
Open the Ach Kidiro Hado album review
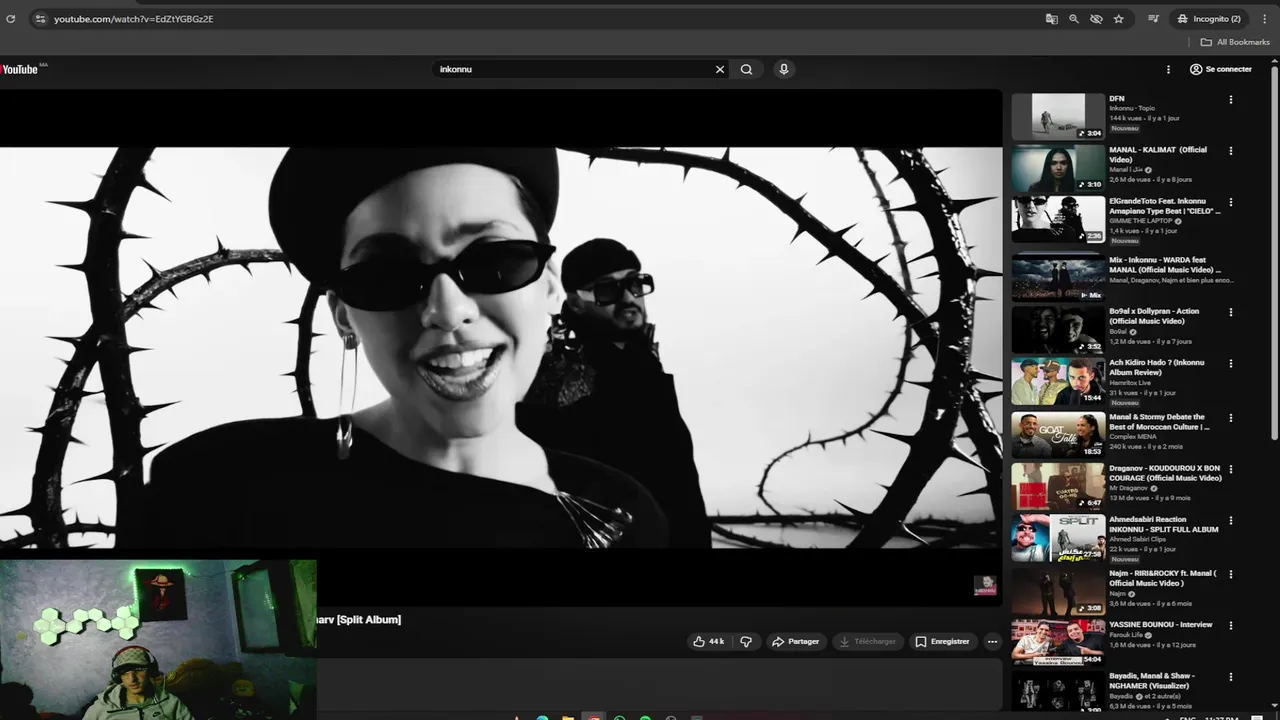1157,367
